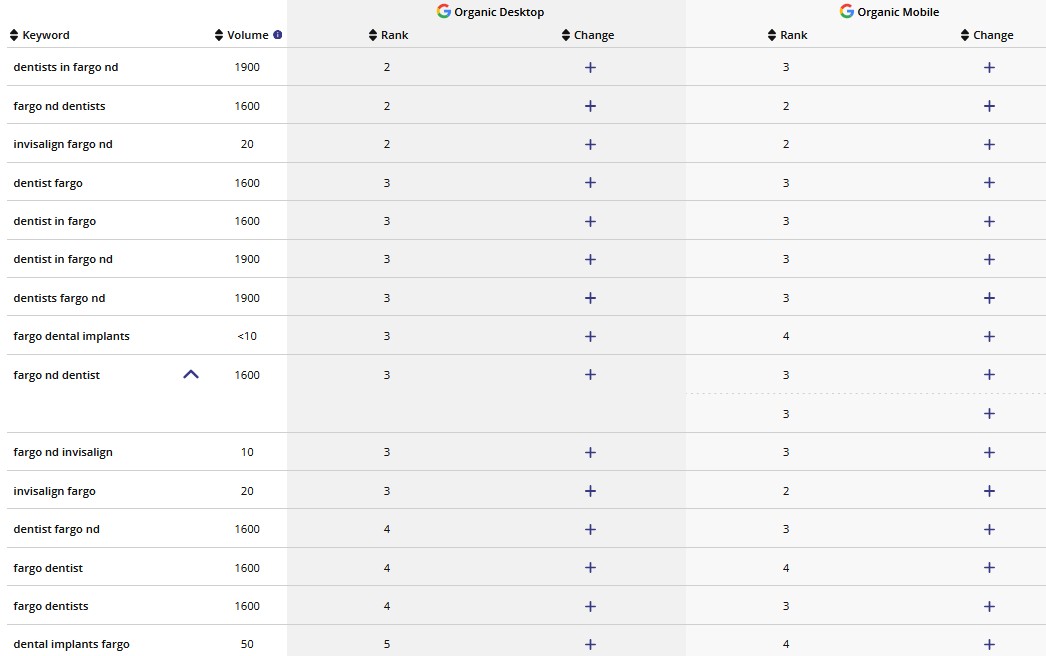Click desktop change plus for 'fargo nd dentist'

pos(590,374)
